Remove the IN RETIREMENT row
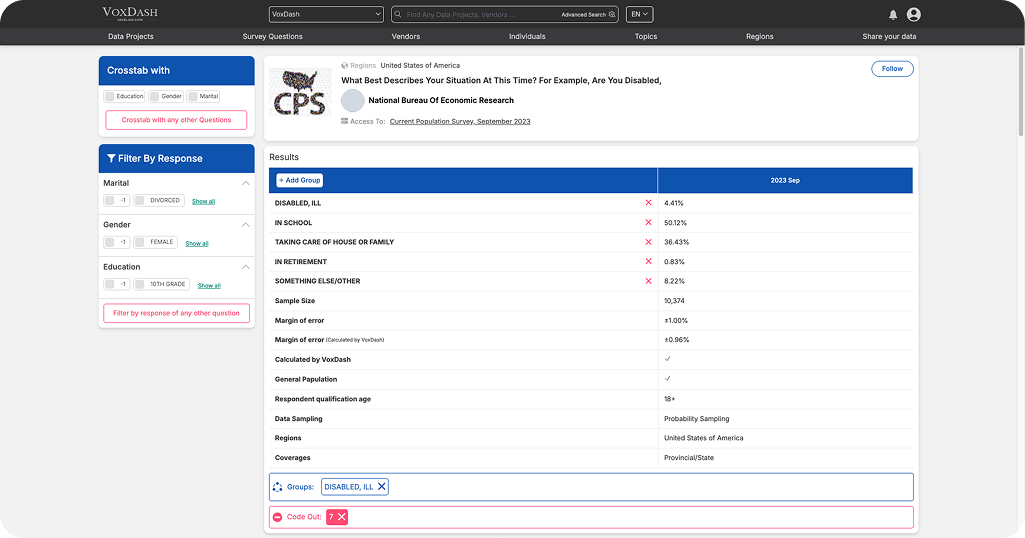Image resolution: width=1025 pixels, height=538 pixels. pos(648,261)
